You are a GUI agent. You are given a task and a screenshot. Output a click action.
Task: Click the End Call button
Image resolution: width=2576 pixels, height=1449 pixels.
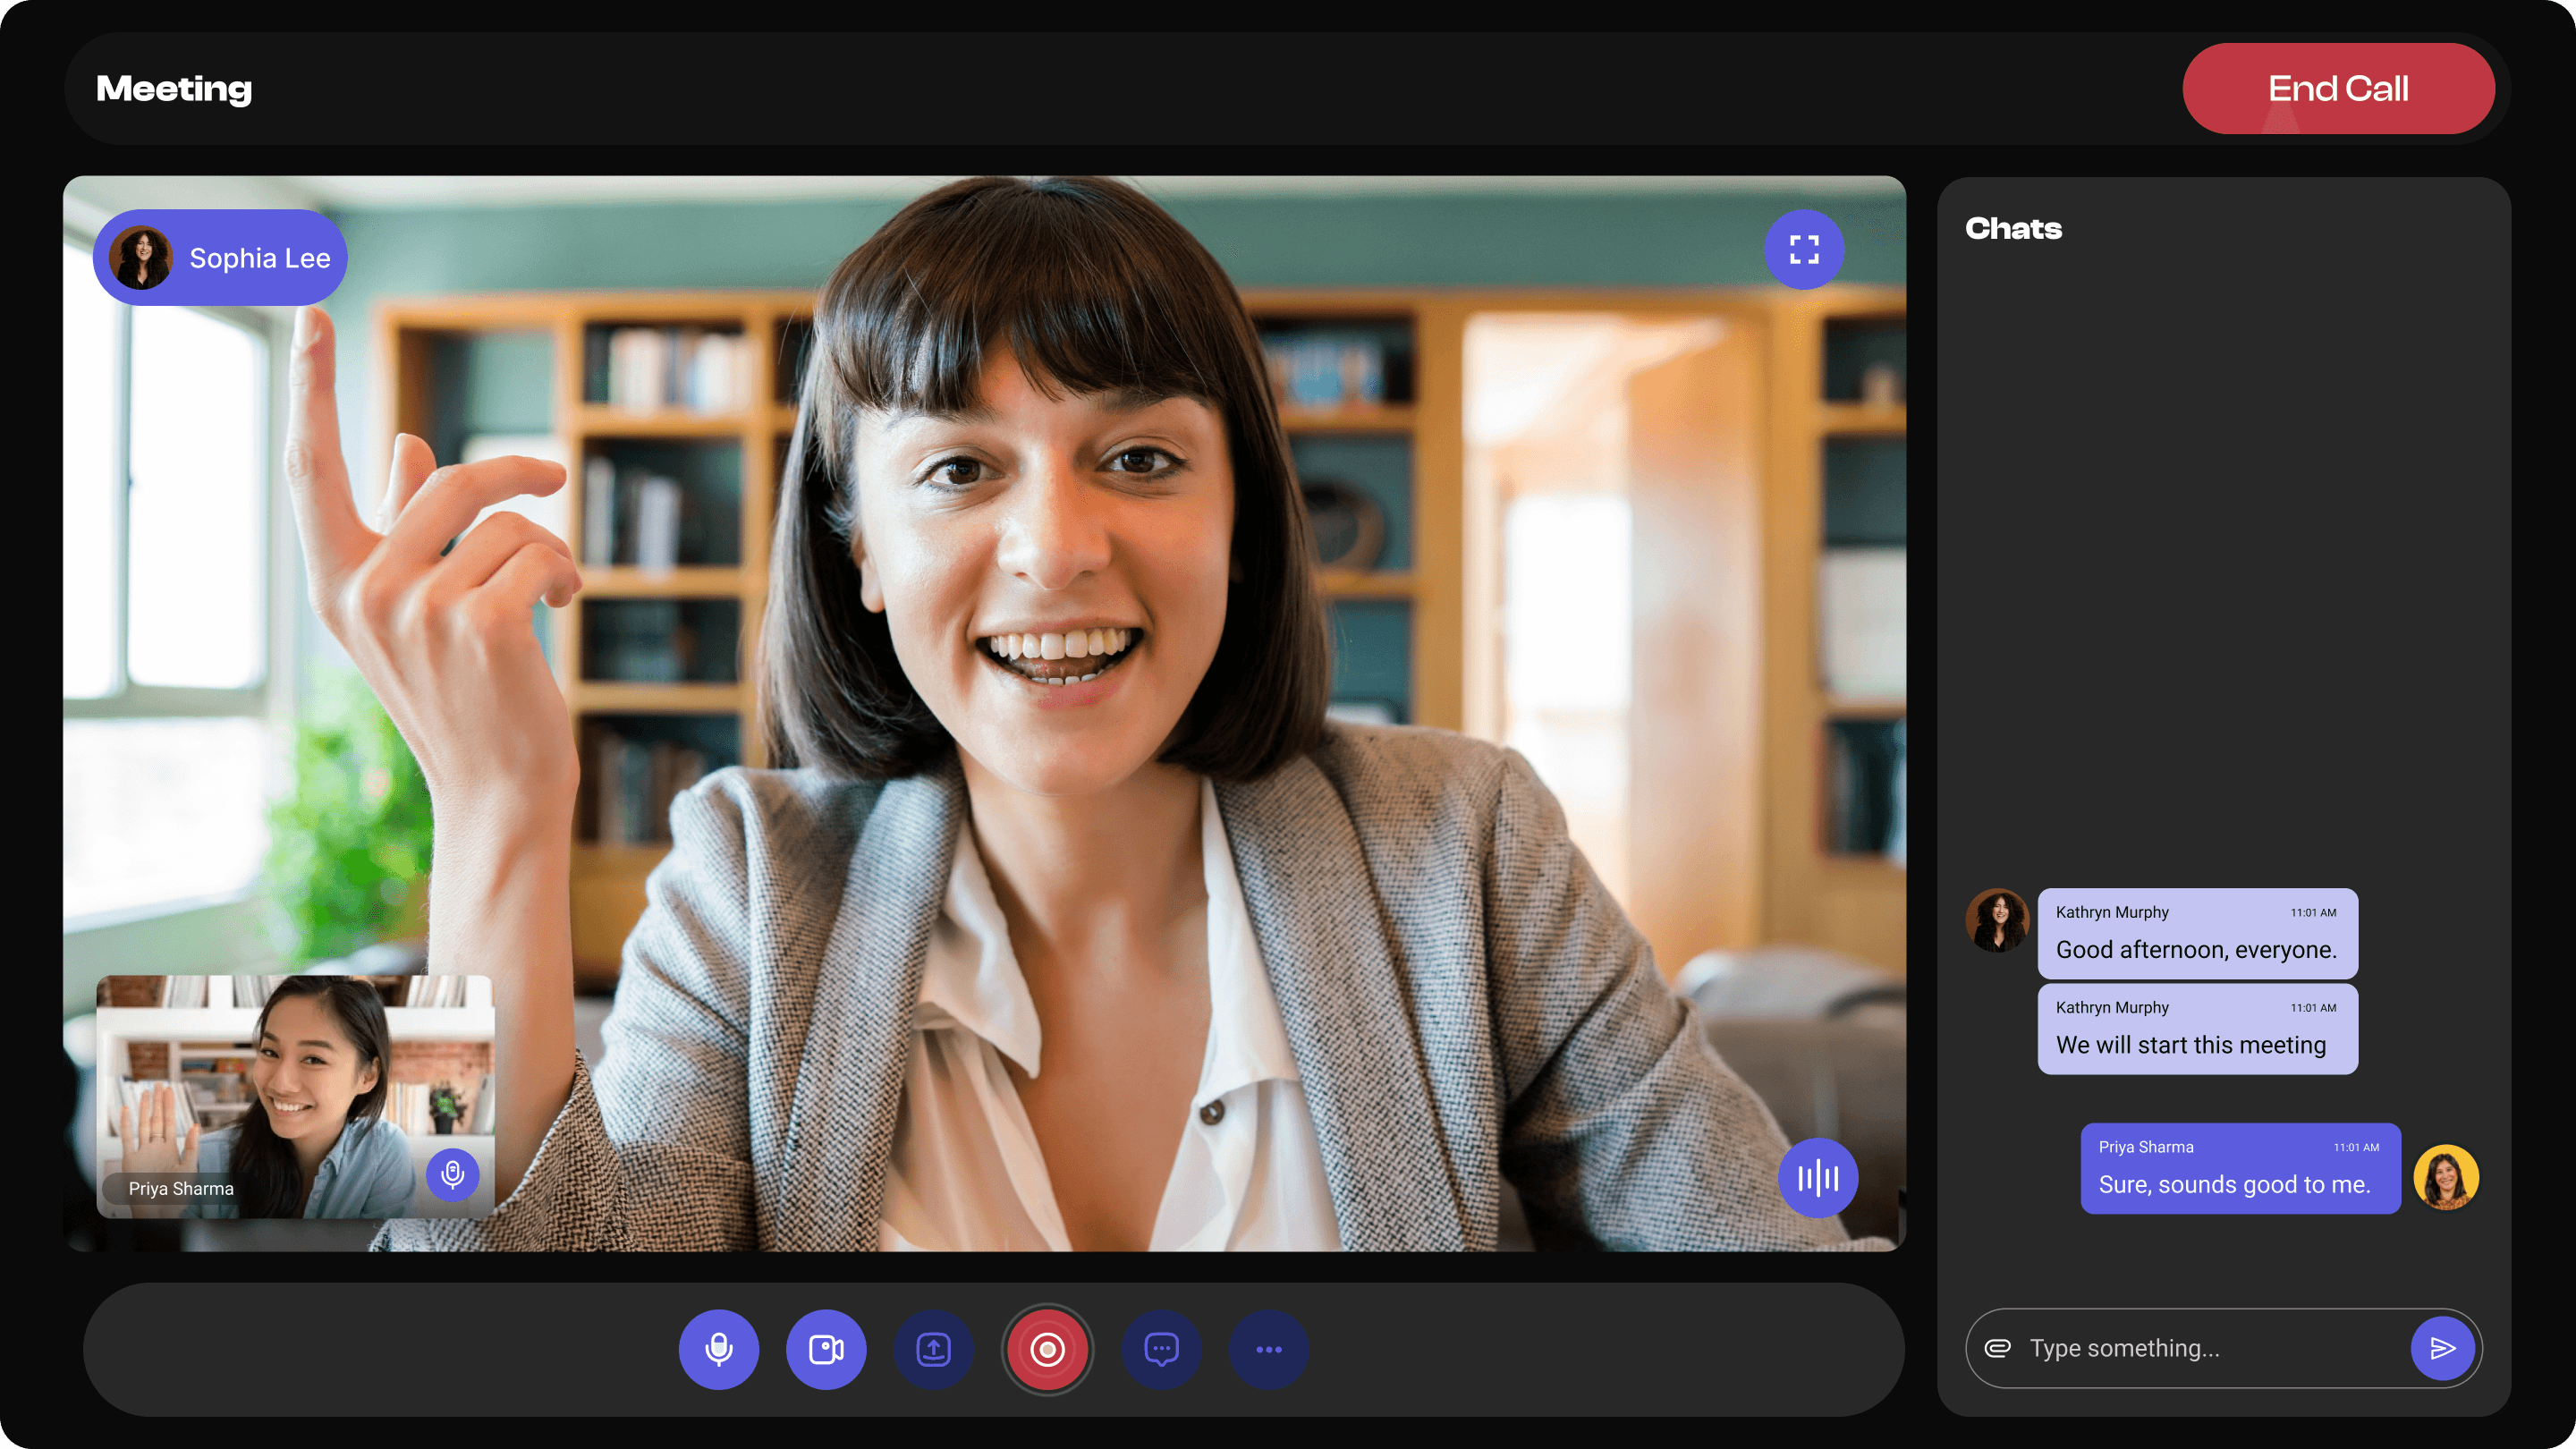click(x=2337, y=88)
